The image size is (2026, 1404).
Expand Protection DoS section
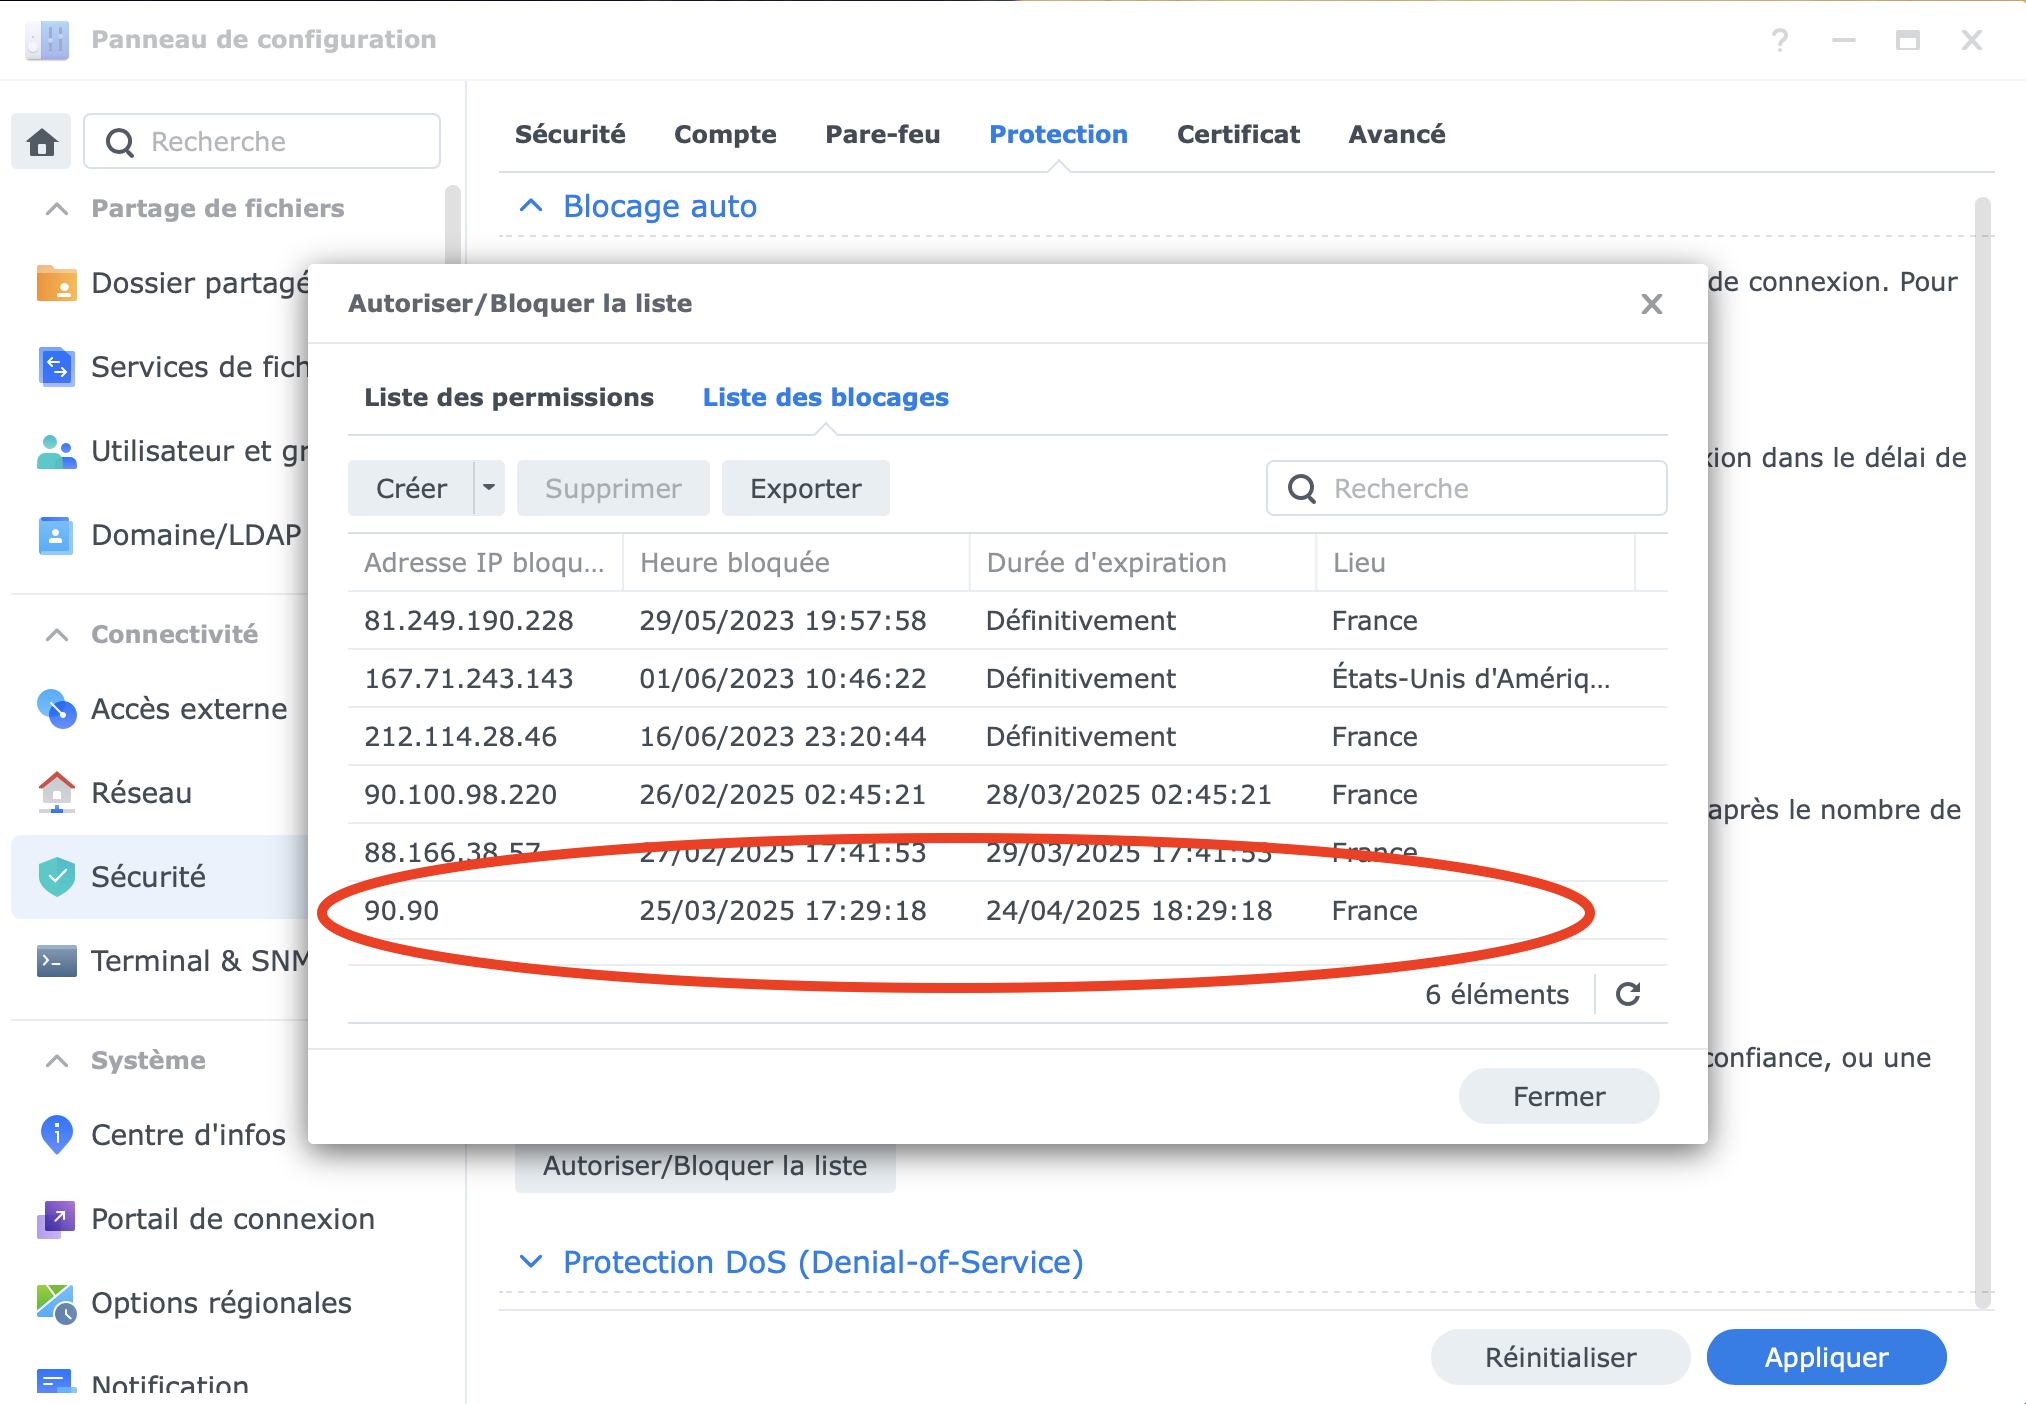point(531,1262)
